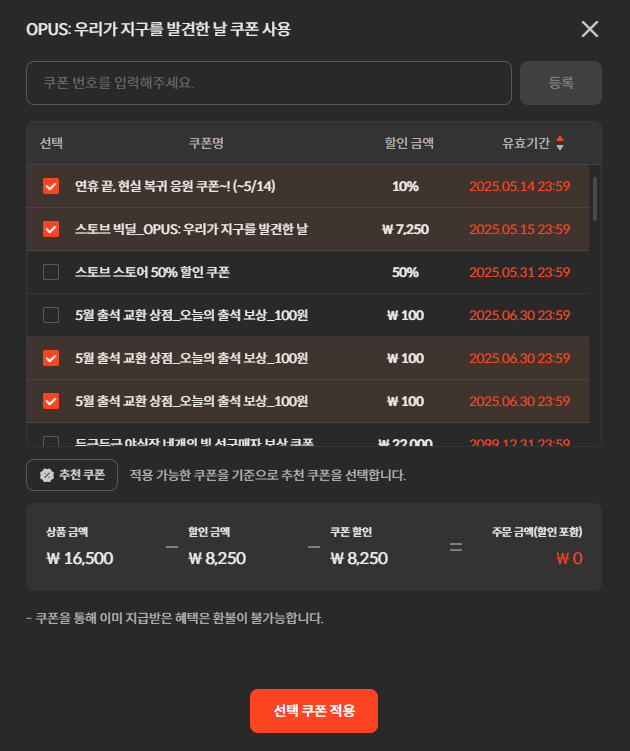630x751 pixels.
Task: Close the coupon dialog with X icon
Action: pyautogui.click(x=590, y=29)
